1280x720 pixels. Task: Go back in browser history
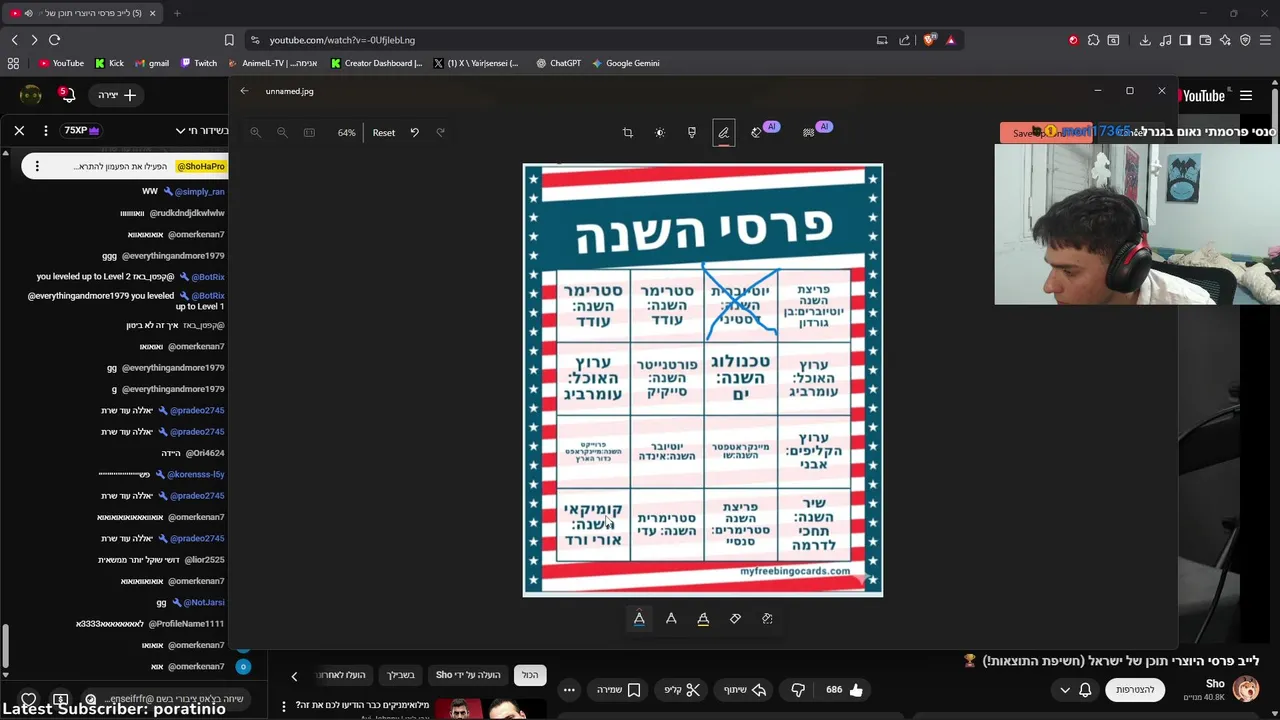14,40
